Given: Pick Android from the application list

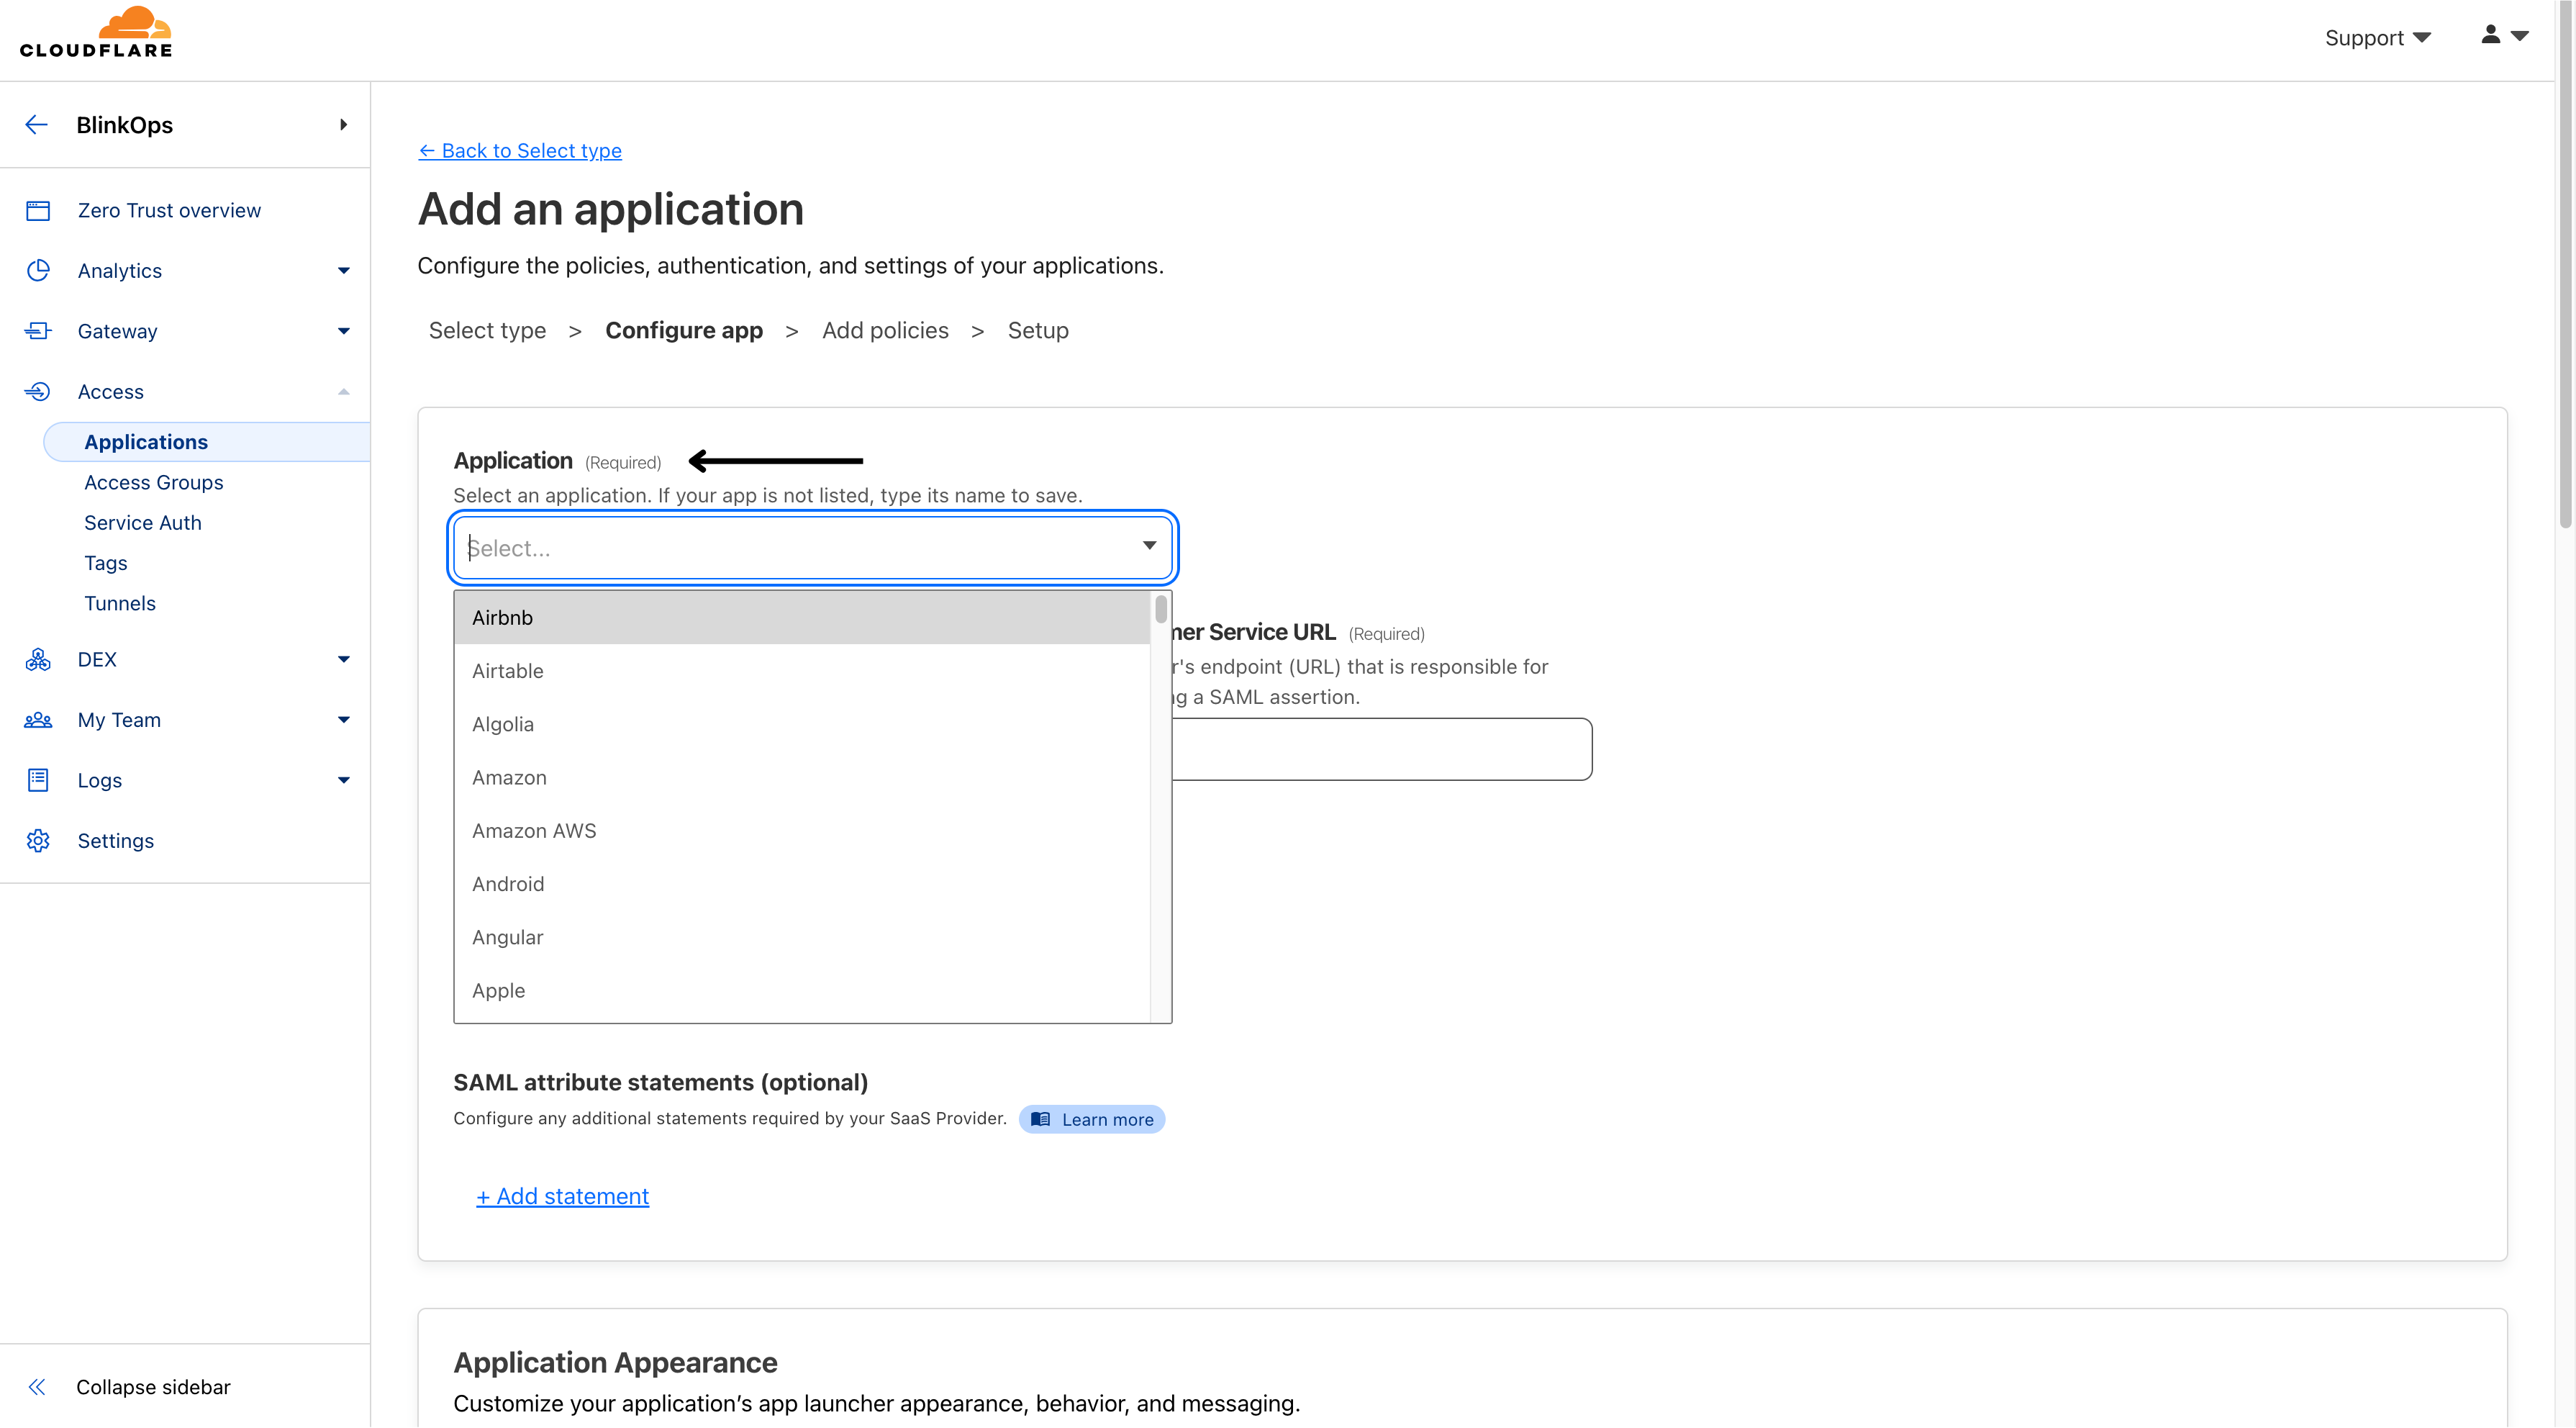Looking at the screenshot, I should (x=802, y=884).
